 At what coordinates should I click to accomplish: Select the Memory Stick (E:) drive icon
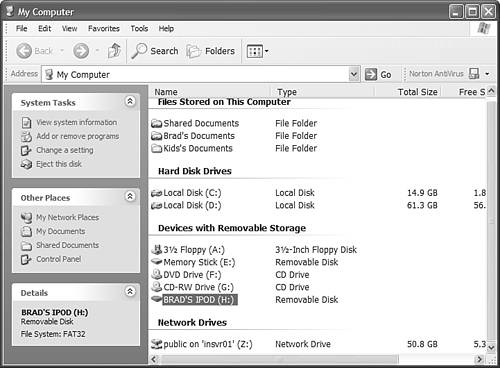[x=157, y=262]
